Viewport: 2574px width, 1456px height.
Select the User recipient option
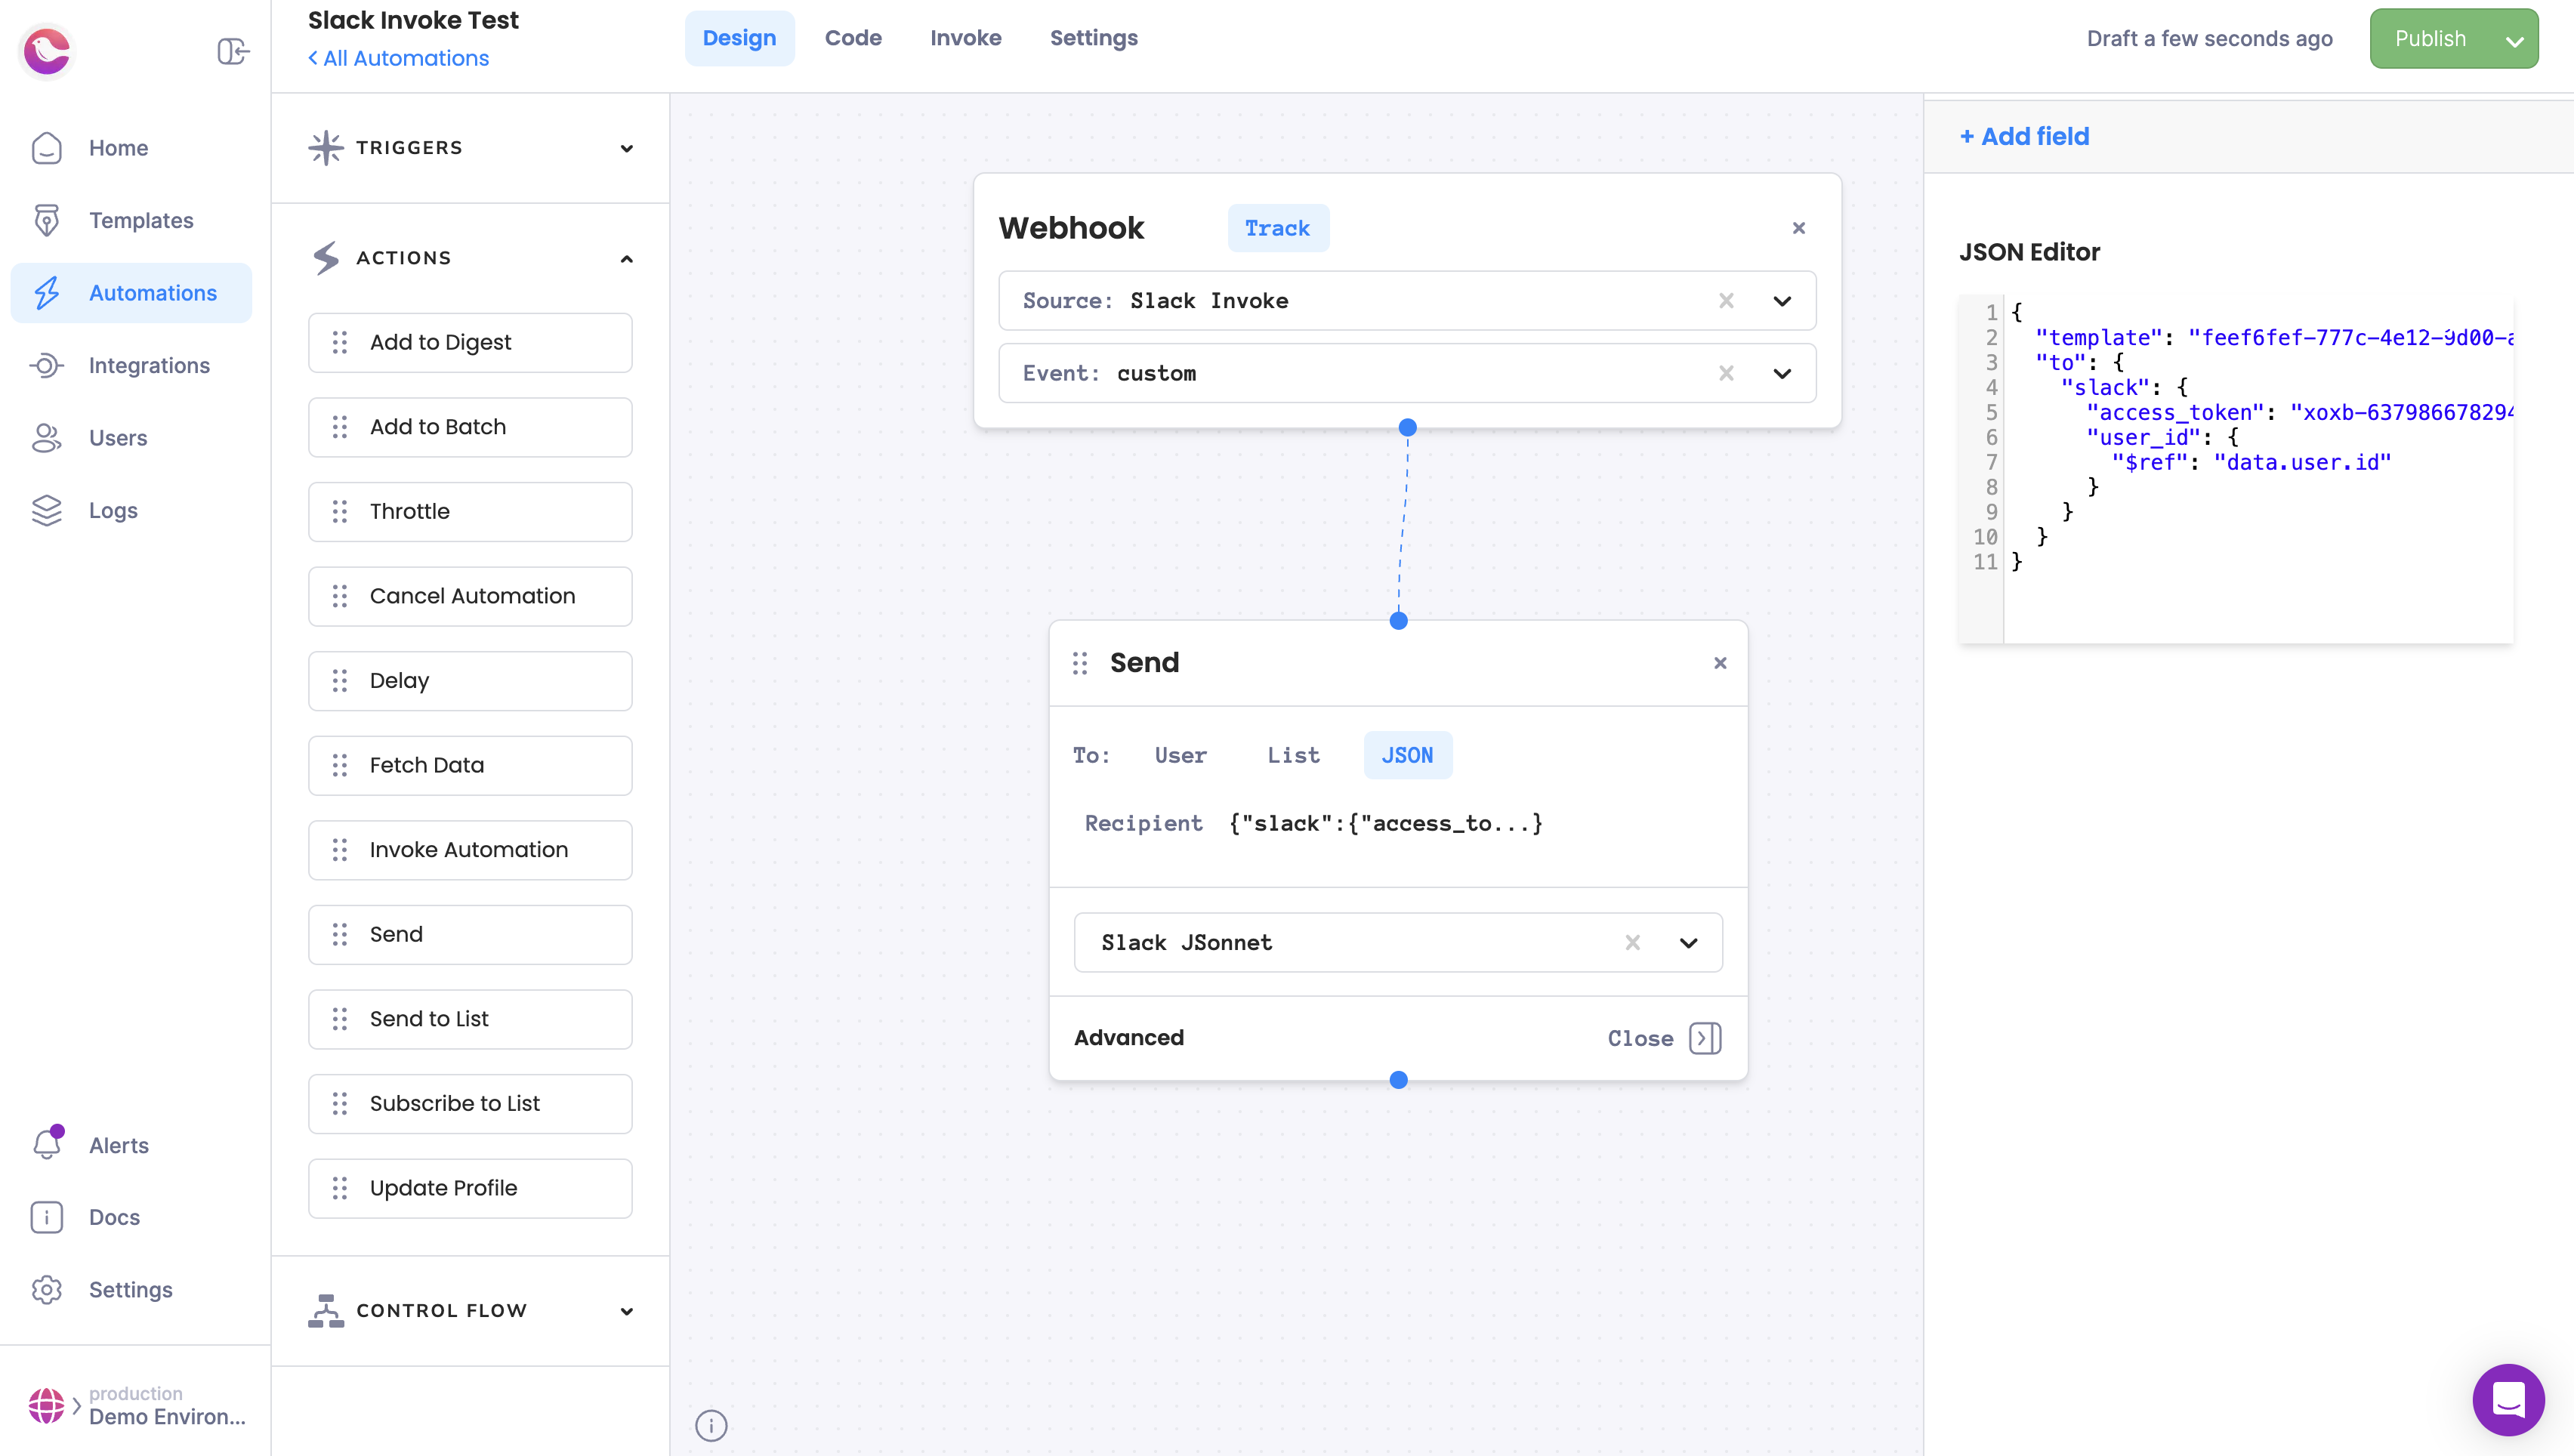pos(1180,755)
